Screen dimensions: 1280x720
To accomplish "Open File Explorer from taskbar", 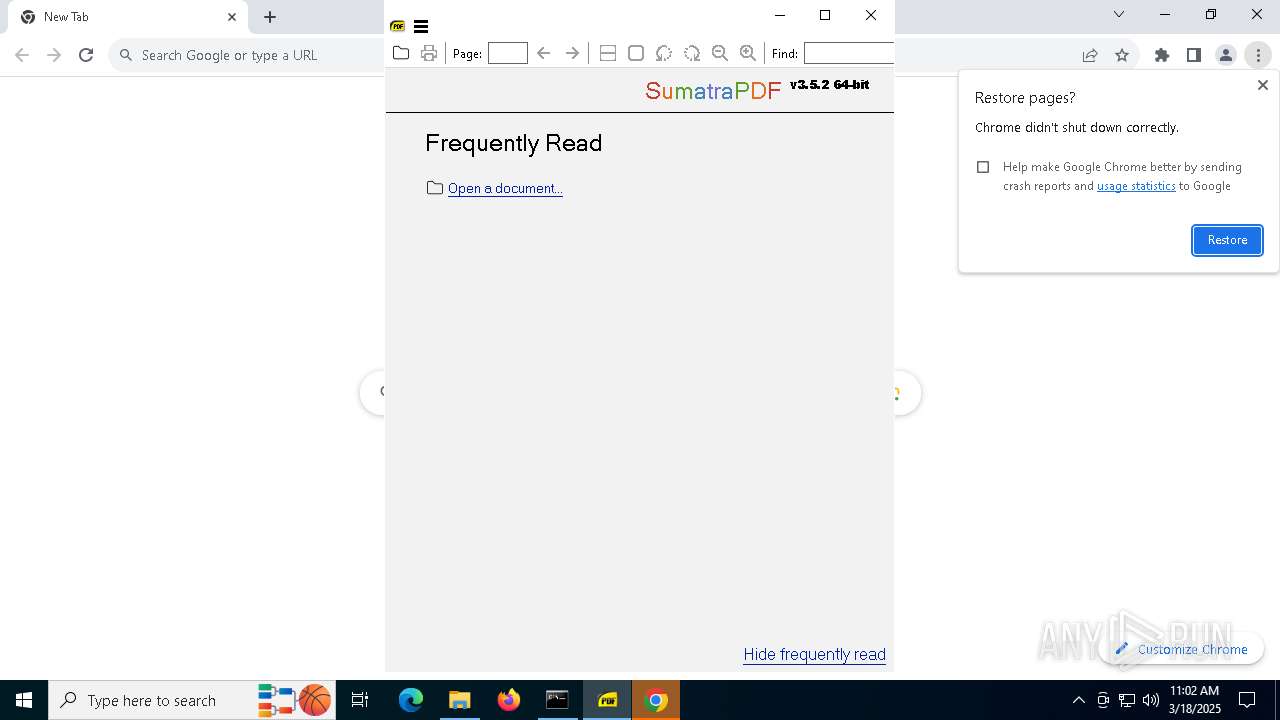I will [x=459, y=700].
